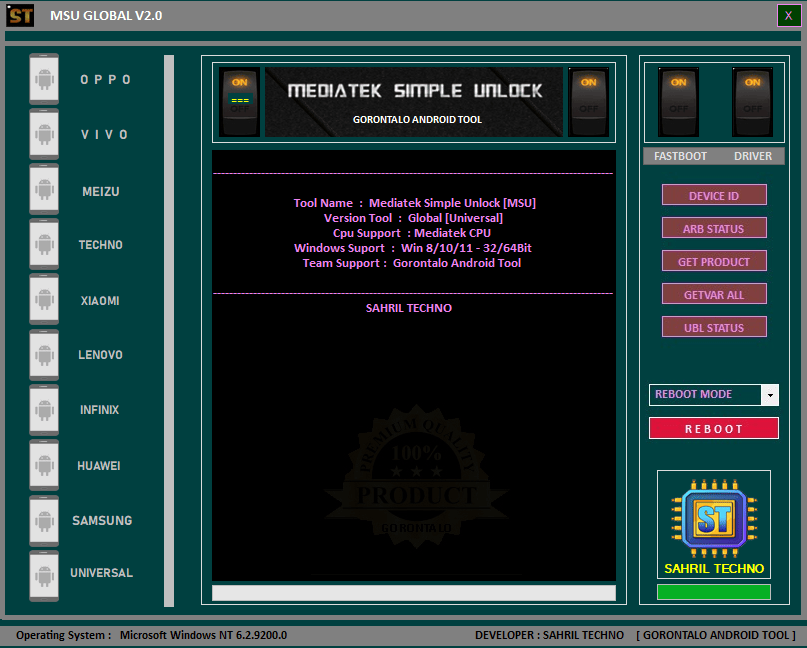Click the green progress bar
Viewport: 807px width, 648px height.
(x=713, y=592)
